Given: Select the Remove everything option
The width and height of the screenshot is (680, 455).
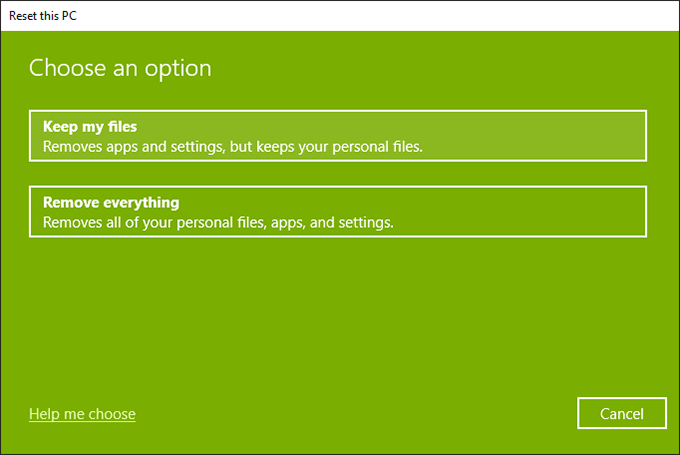Looking at the screenshot, I should [x=338, y=212].
